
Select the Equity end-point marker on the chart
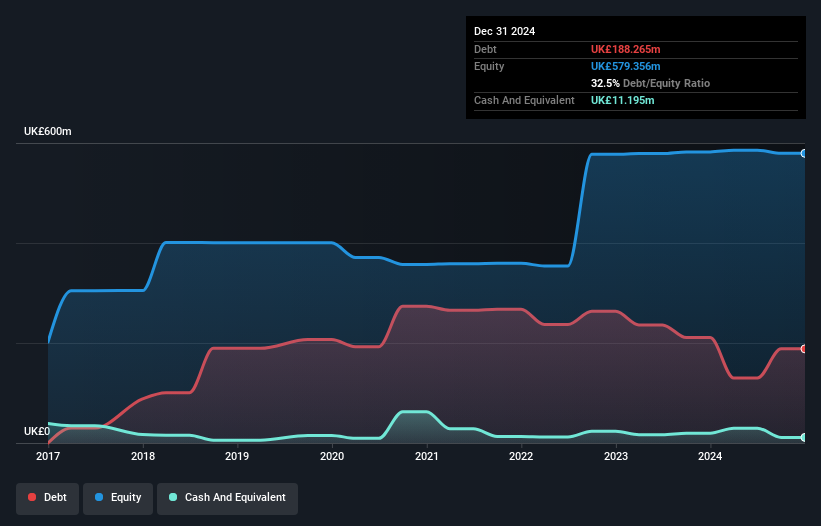pyautogui.click(x=804, y=153)
